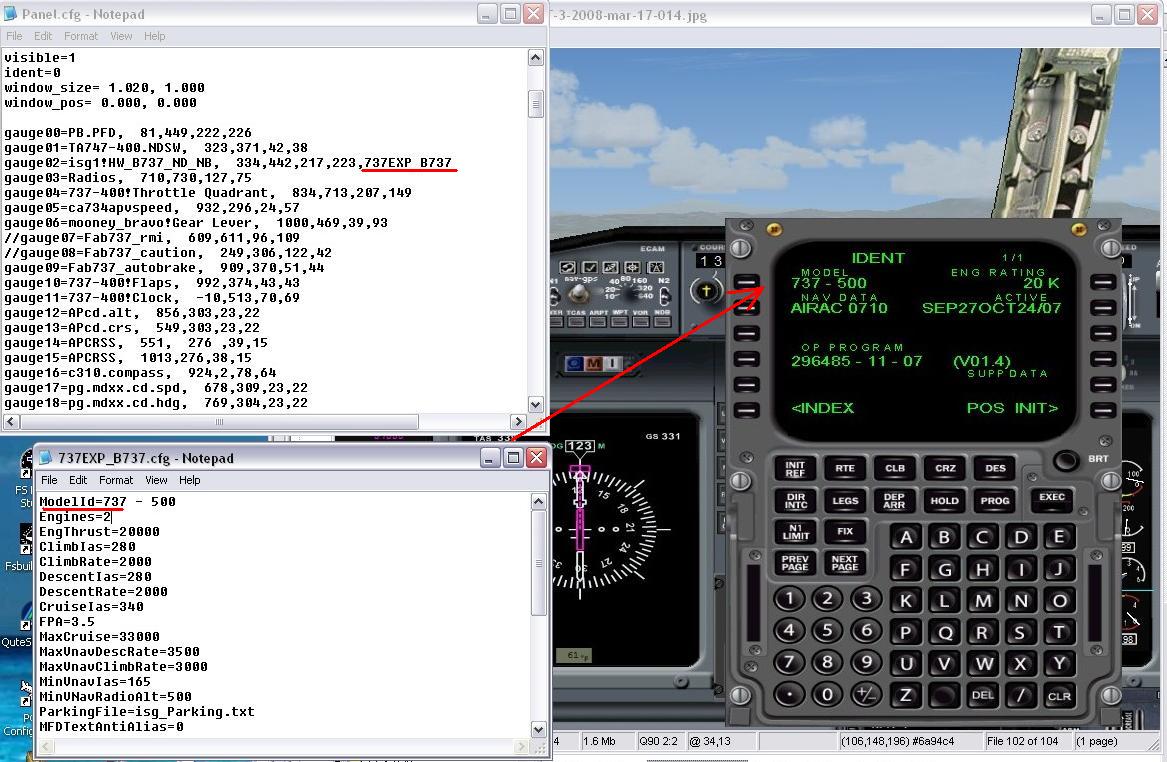Click the Panel.cfg horizontal scrollbar right arrow

click(x=519, y=421)
